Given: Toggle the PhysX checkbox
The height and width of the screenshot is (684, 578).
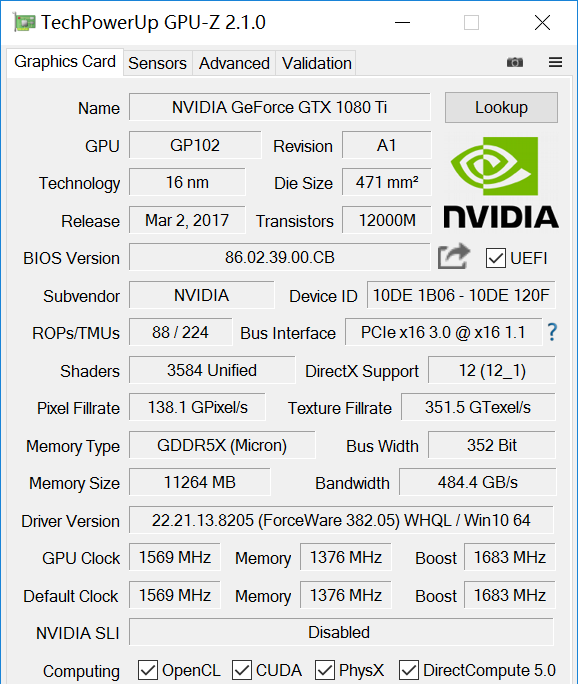Looking at the screenshot, I should pyautogui.click(x=325, y=670).
